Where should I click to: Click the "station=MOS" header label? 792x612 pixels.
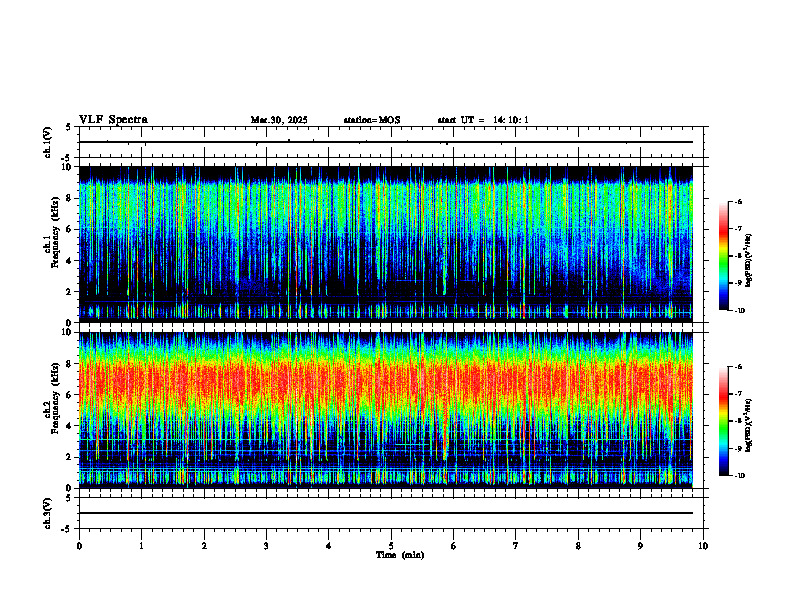pos(372,120)
